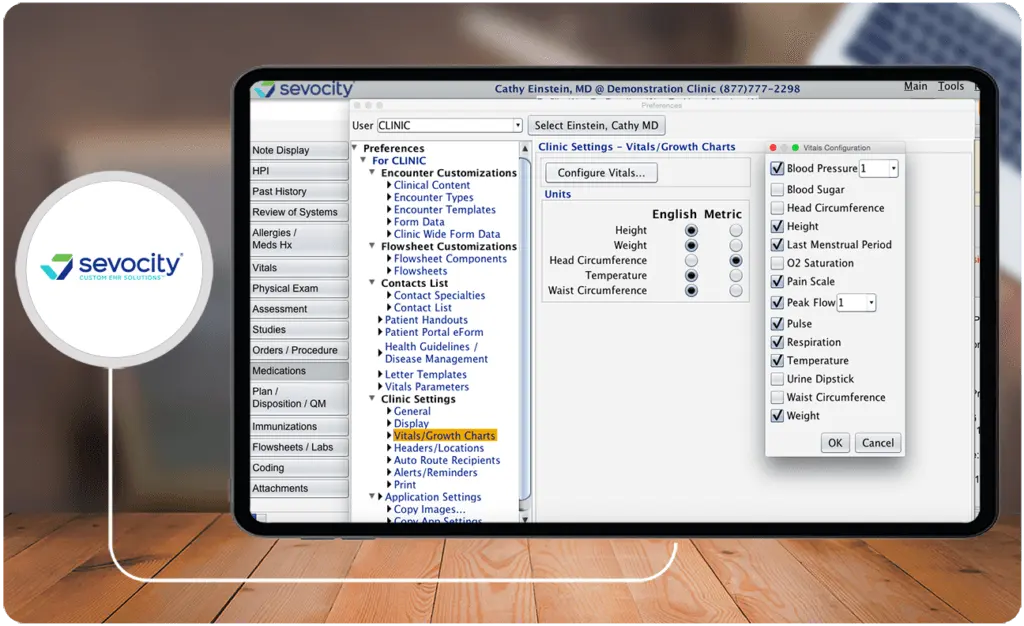This screenshot has width=1024, height=626.
Task: Click the Configure Vitals... button
Action: (601, 173)
